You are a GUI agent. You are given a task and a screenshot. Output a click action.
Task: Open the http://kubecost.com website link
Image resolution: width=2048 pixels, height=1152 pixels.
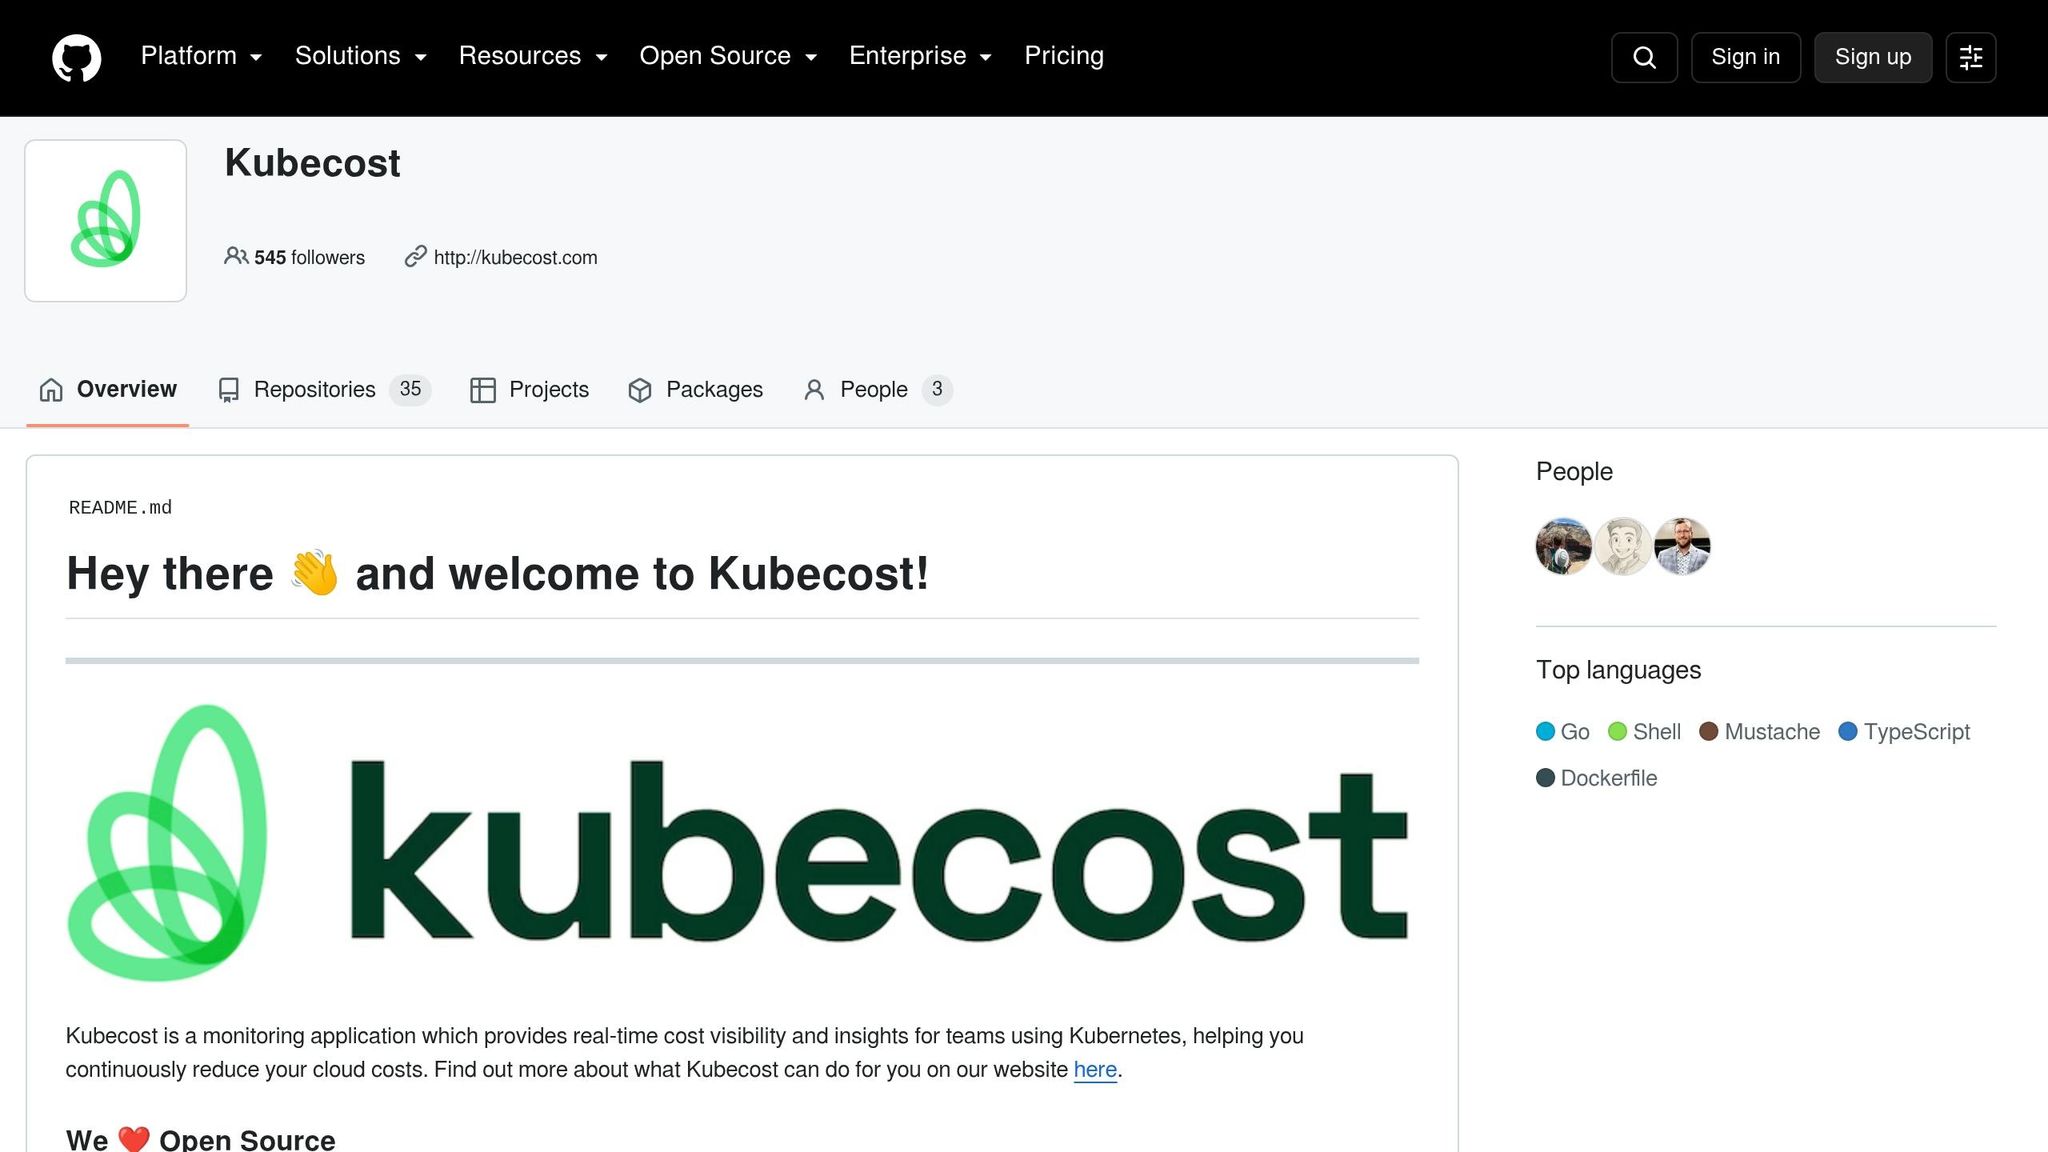coord(515,257)
